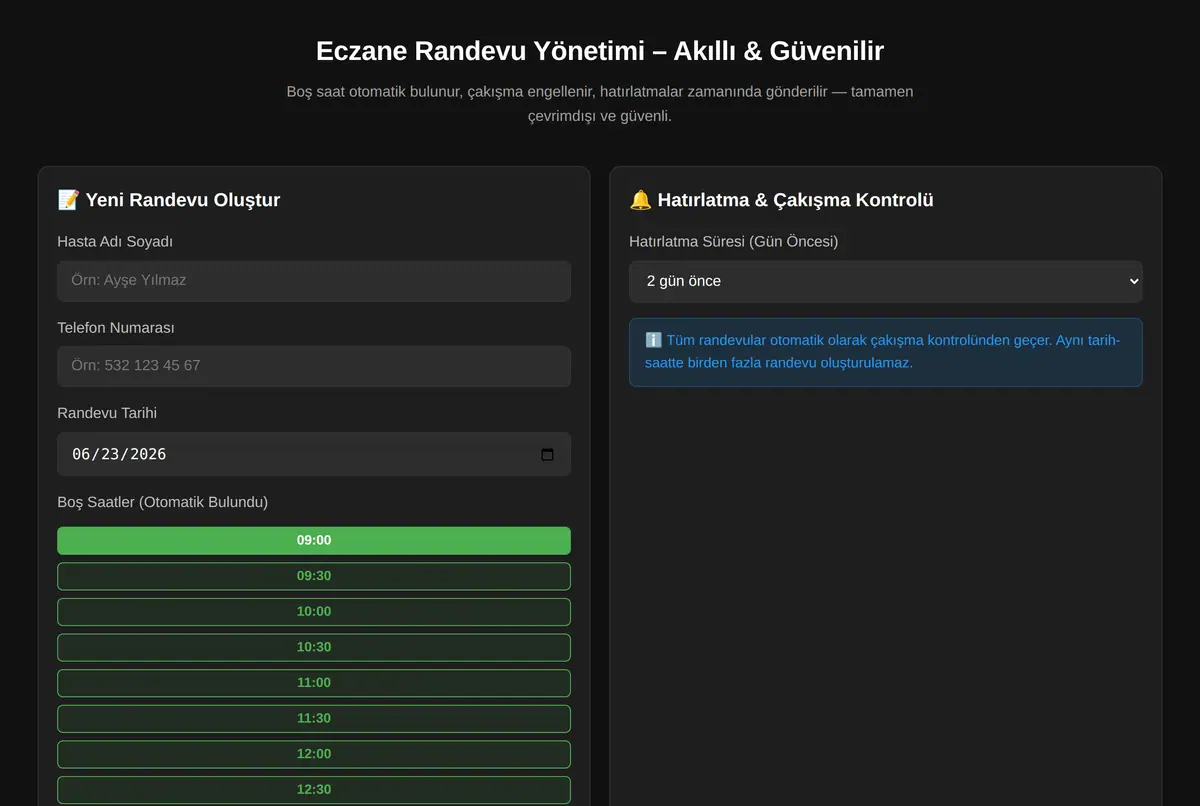Focus the Telefon Numarası input field
Image resolution: width=1200 pixels, height=806 pixels.
click(x=314, y=366)
